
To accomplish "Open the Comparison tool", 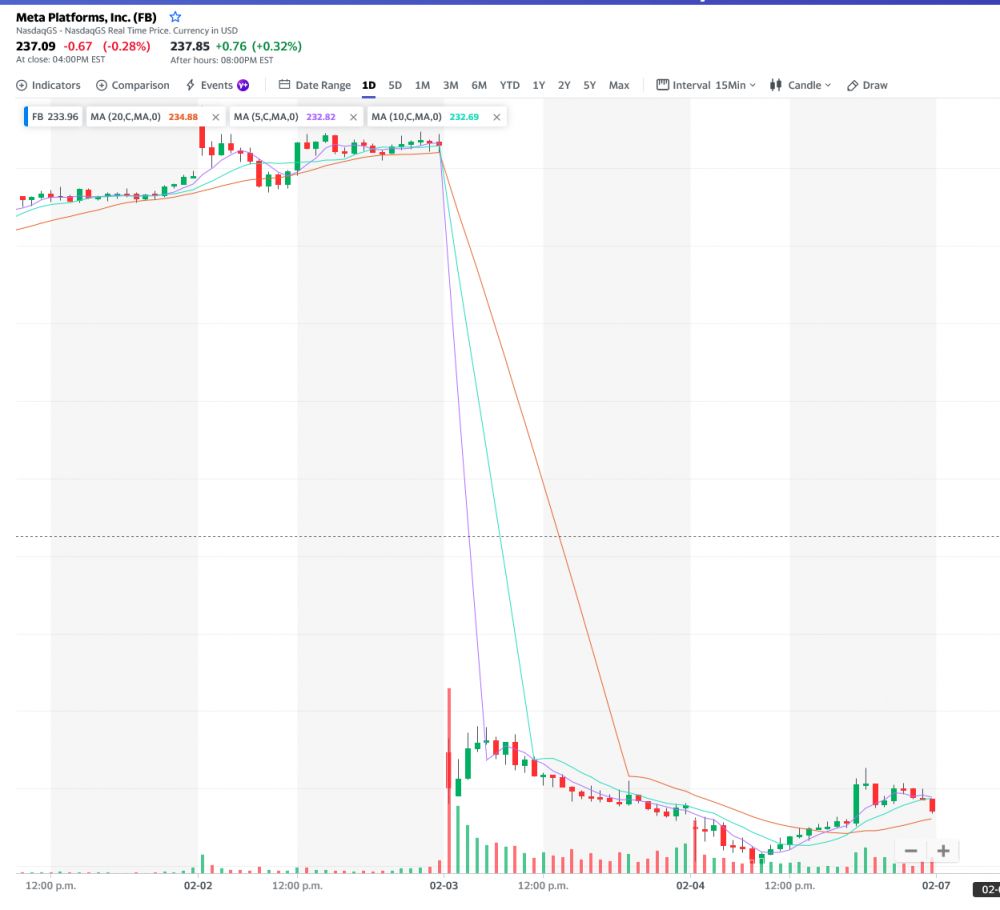I will point(133,85).
